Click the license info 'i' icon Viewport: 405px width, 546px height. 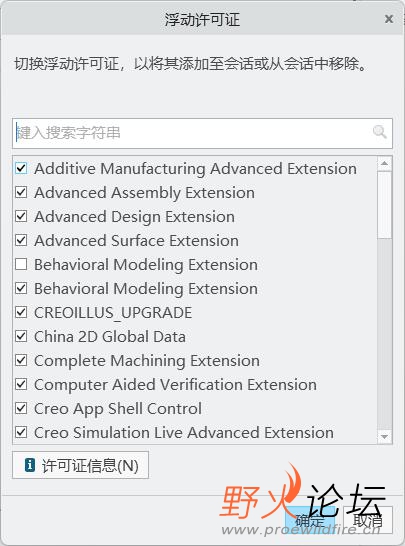click(30, 465)
